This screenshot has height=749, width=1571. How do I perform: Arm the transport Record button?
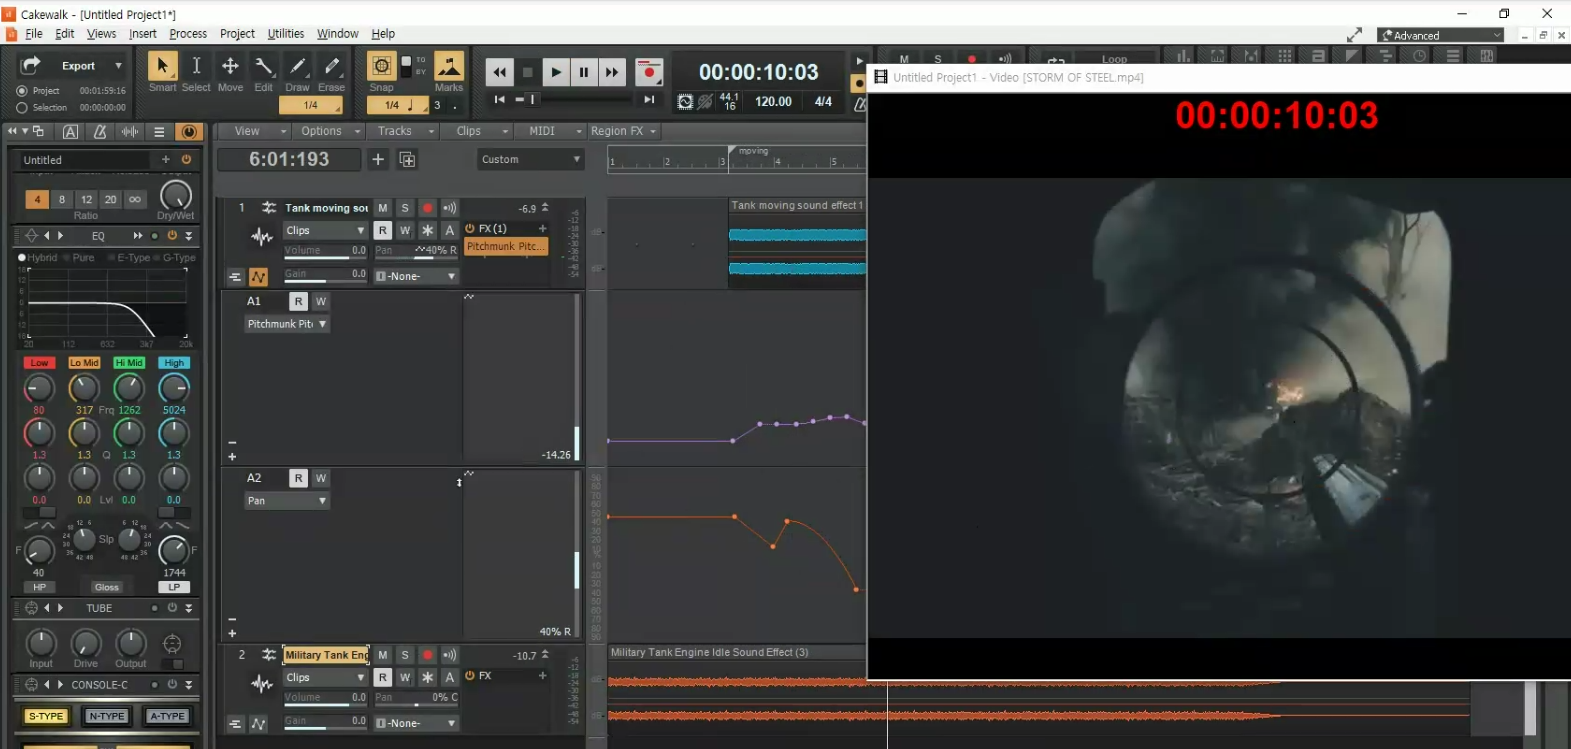coord(649,72)
